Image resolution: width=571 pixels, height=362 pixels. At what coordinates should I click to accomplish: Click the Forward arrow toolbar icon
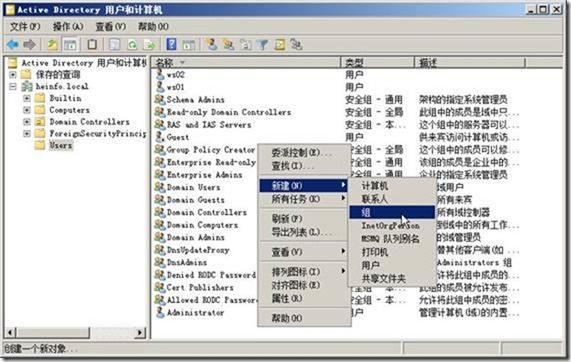pyautogui.click(x=29, y=44)
